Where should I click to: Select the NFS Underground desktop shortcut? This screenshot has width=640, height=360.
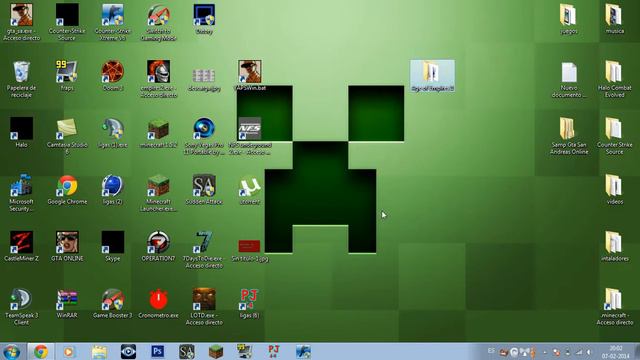[250, 136]
